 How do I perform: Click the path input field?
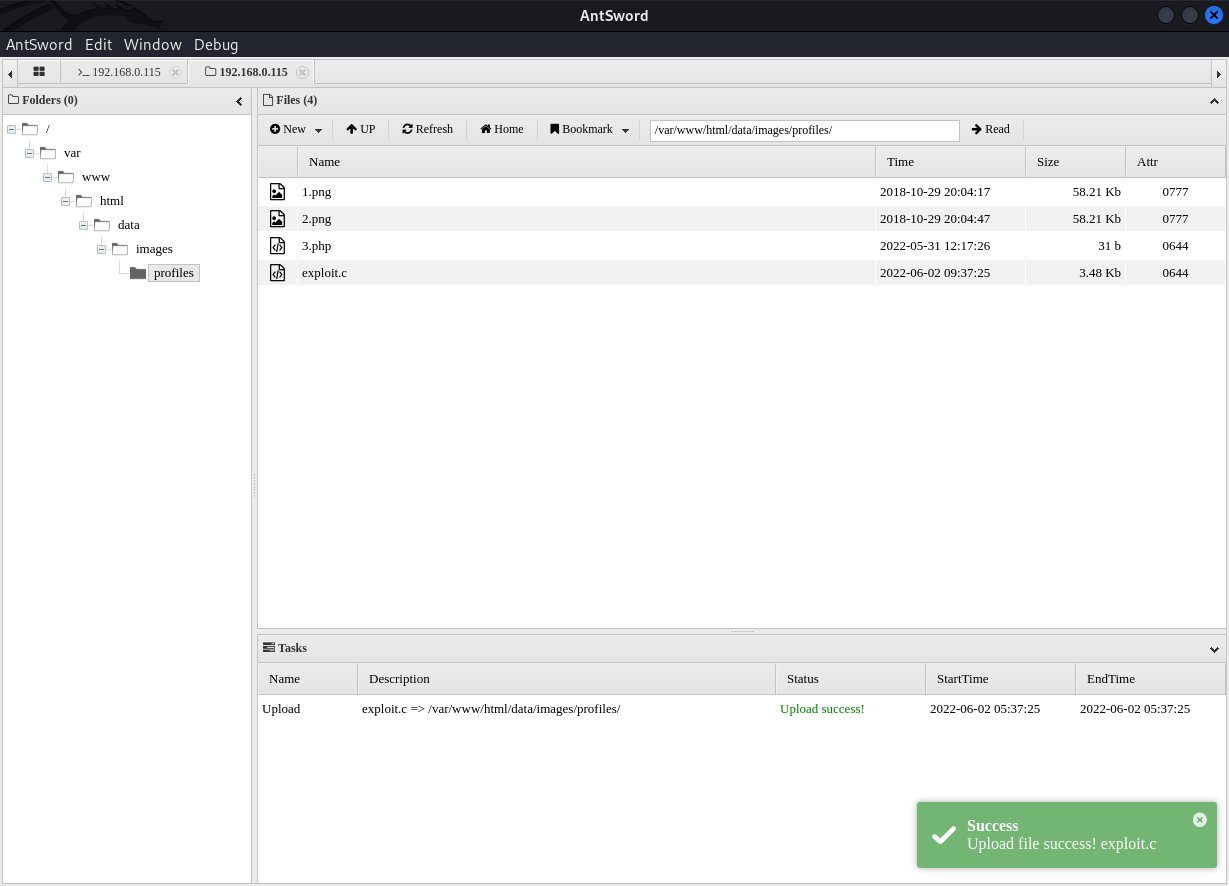[804, 130]
